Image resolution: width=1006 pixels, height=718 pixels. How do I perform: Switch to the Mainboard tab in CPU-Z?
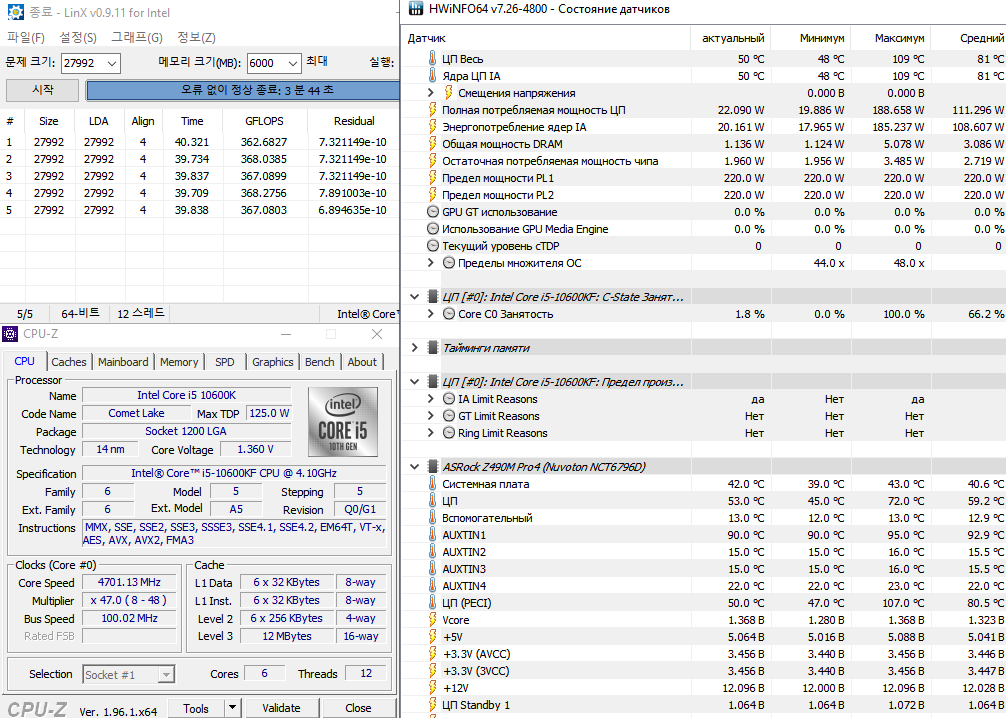point(123,362)
